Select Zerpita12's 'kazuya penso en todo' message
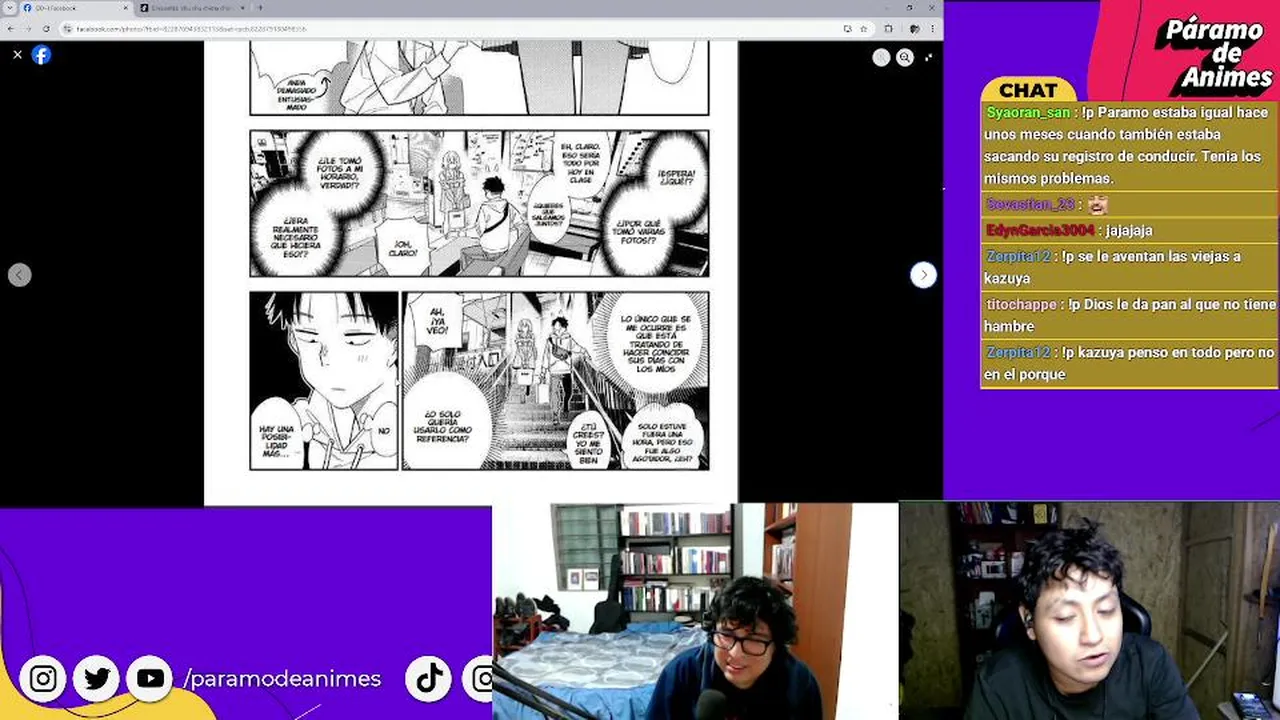 pyautogui.click(x=1129, y=363)
